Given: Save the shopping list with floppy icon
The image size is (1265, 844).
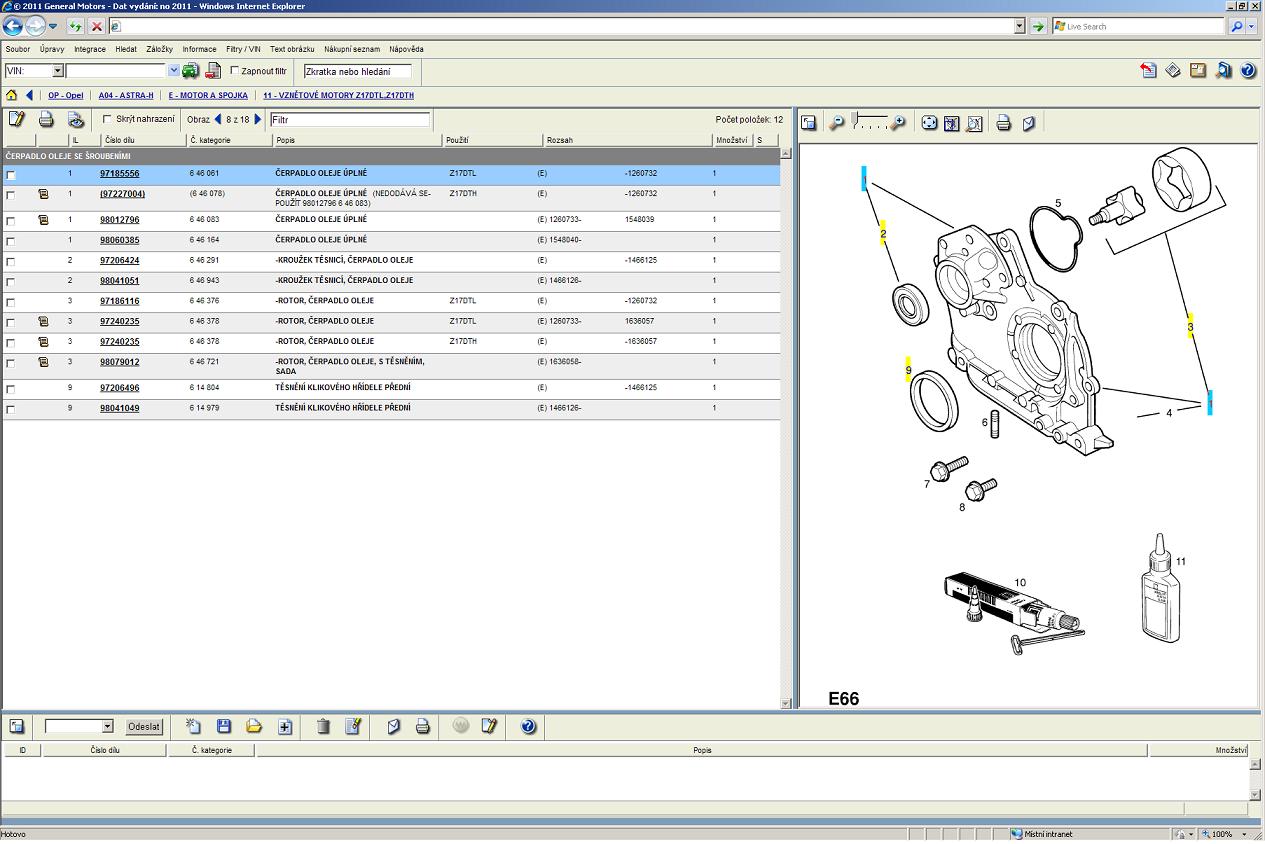Looking at the screenshot, I should 224,727.
